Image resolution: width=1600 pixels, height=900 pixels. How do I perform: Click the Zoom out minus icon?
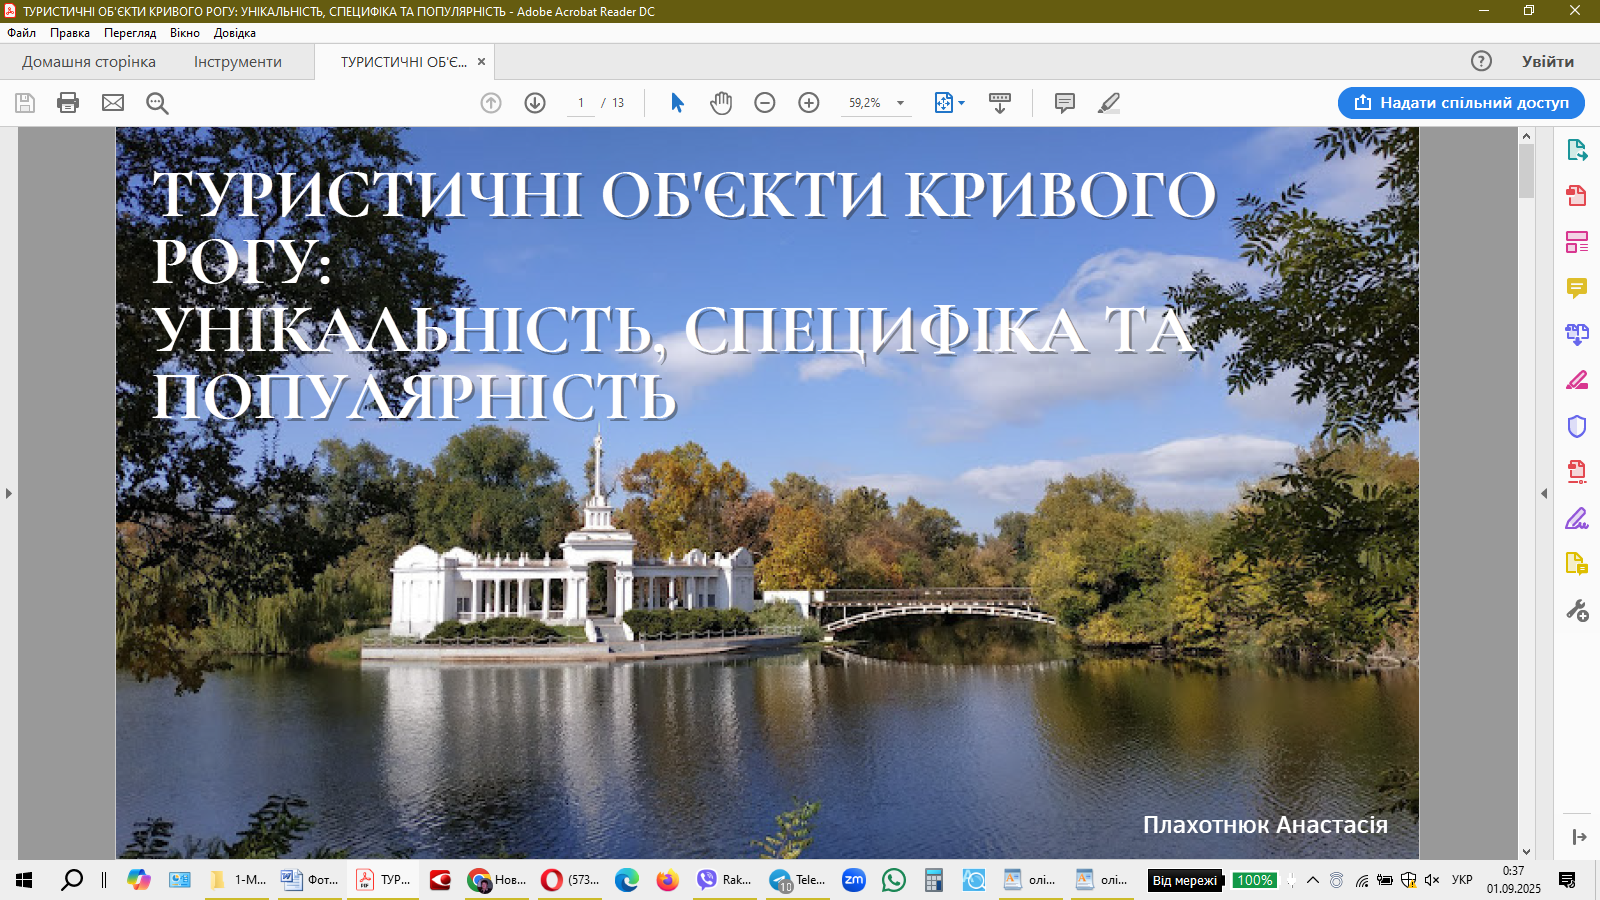[x=765, y=103]
